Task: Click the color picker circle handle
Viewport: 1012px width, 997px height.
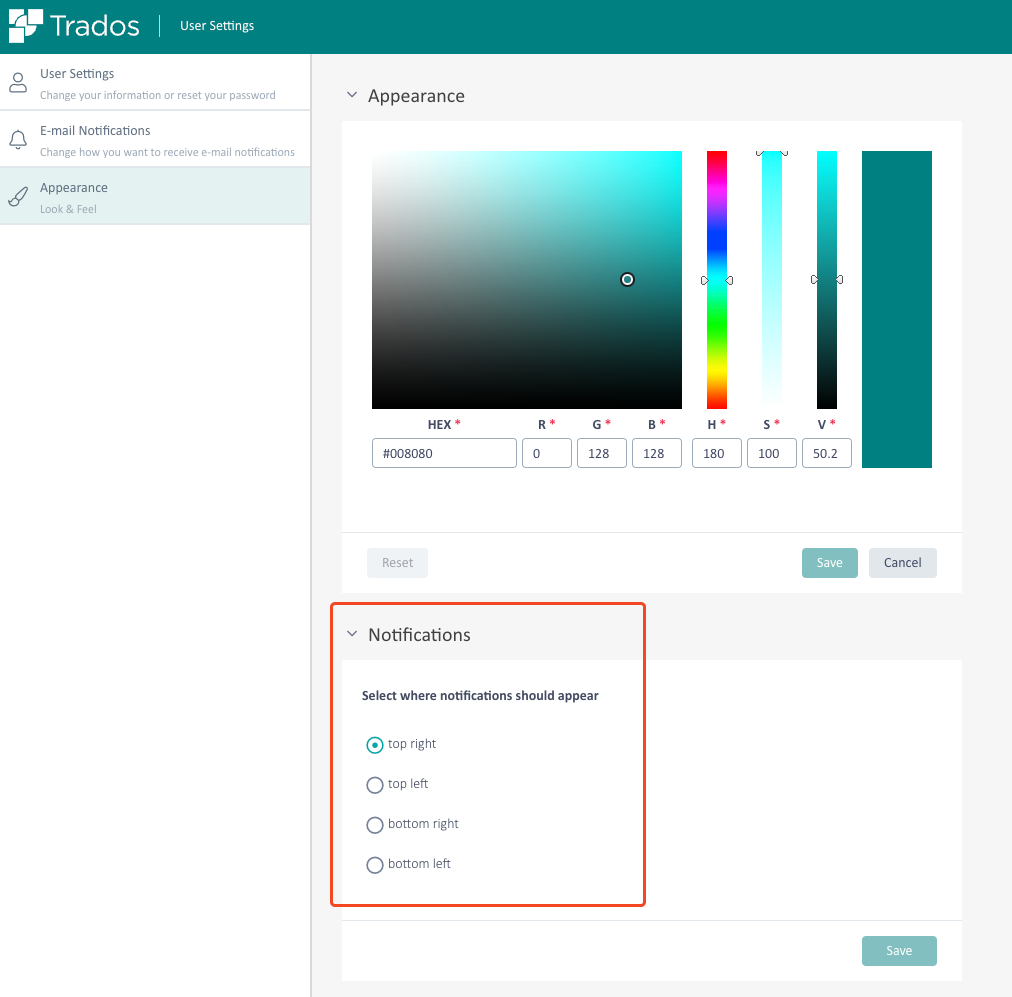Action: tap(627, 280)
